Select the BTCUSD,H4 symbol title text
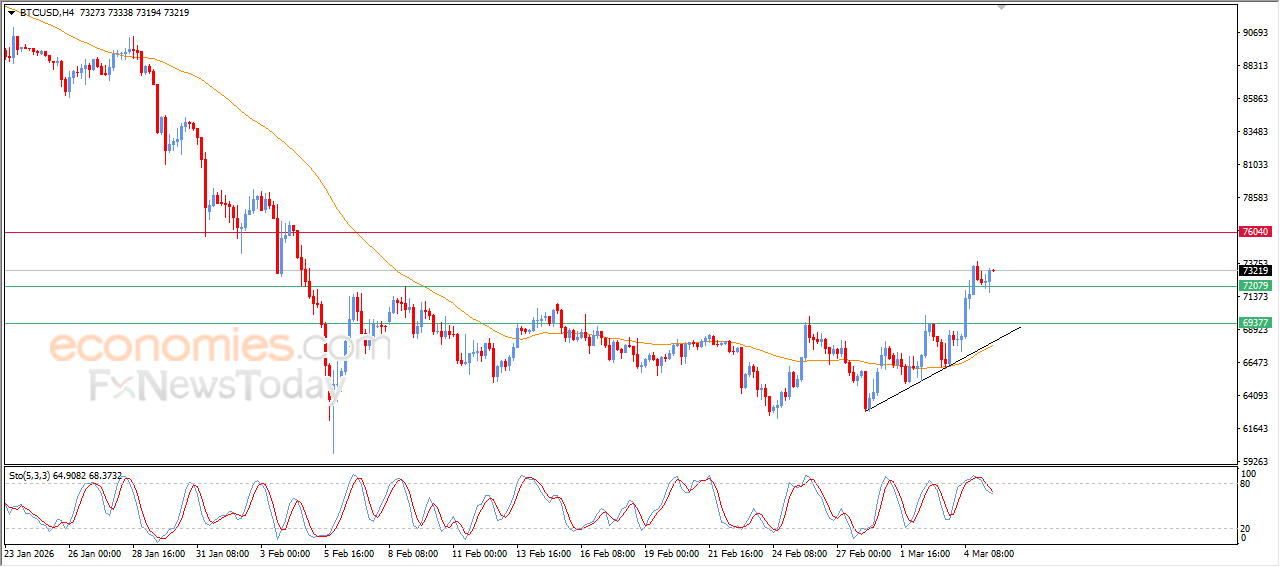Image resolution: width=1280 pixels, height=567 pixels. [x=46, y=13]
